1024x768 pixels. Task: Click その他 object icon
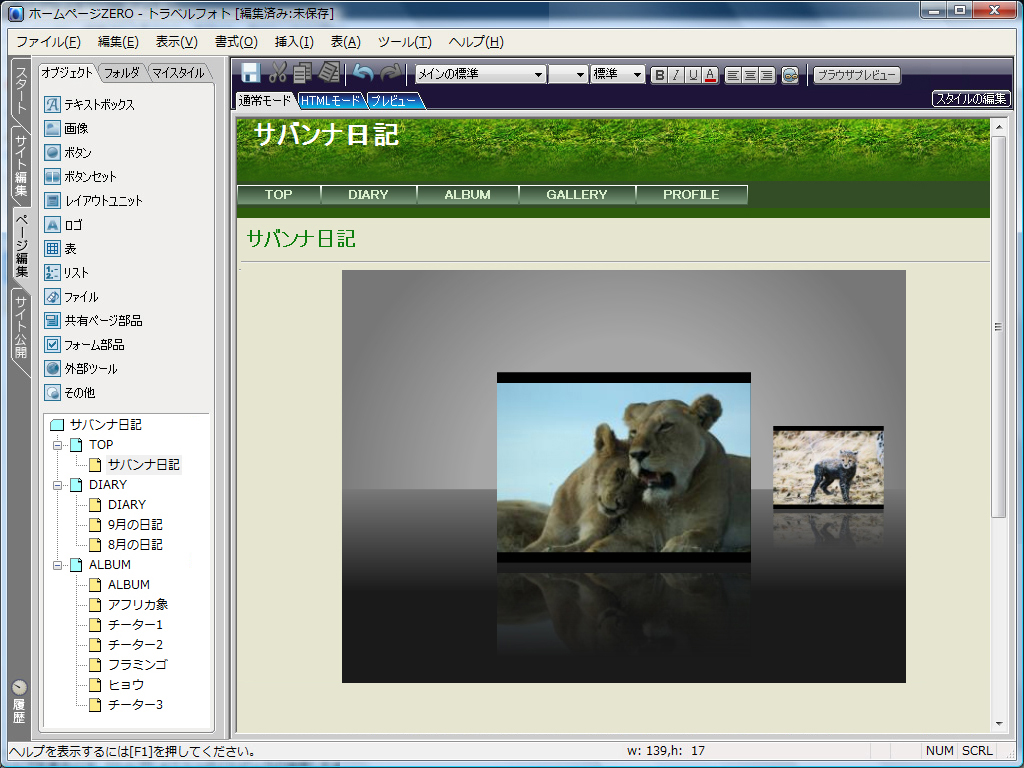pos(52,392)
